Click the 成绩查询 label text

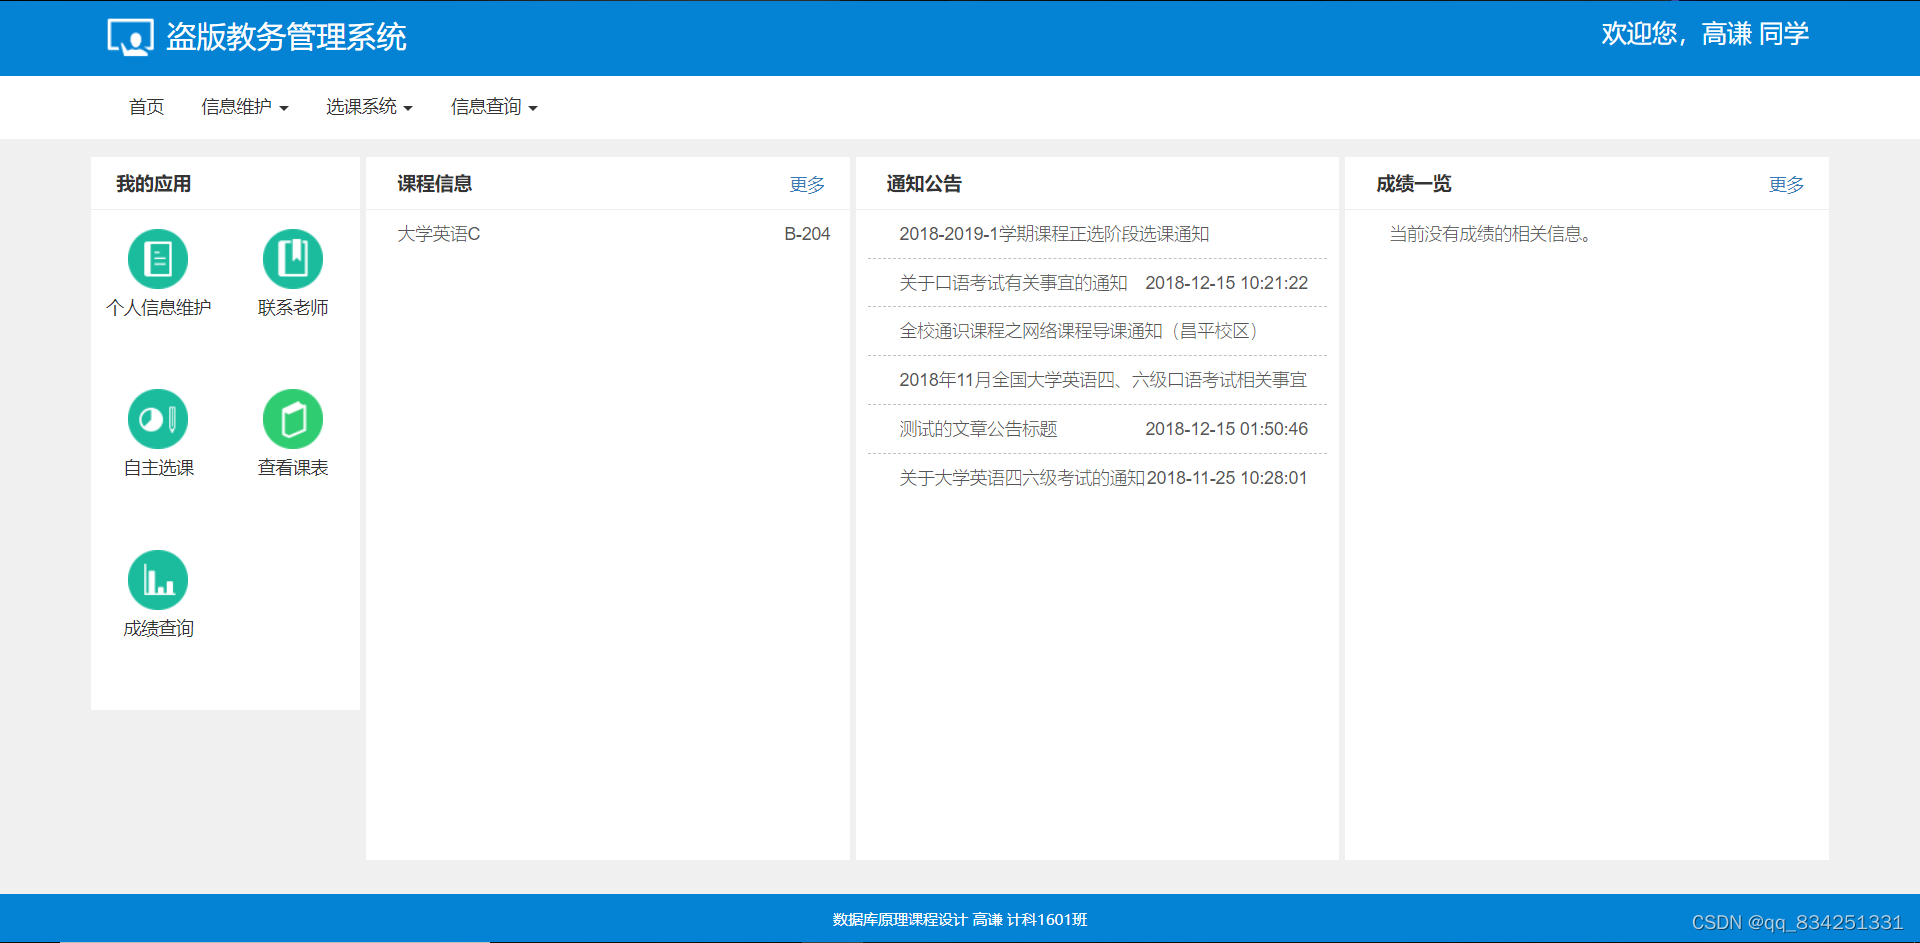coord(159,629)
